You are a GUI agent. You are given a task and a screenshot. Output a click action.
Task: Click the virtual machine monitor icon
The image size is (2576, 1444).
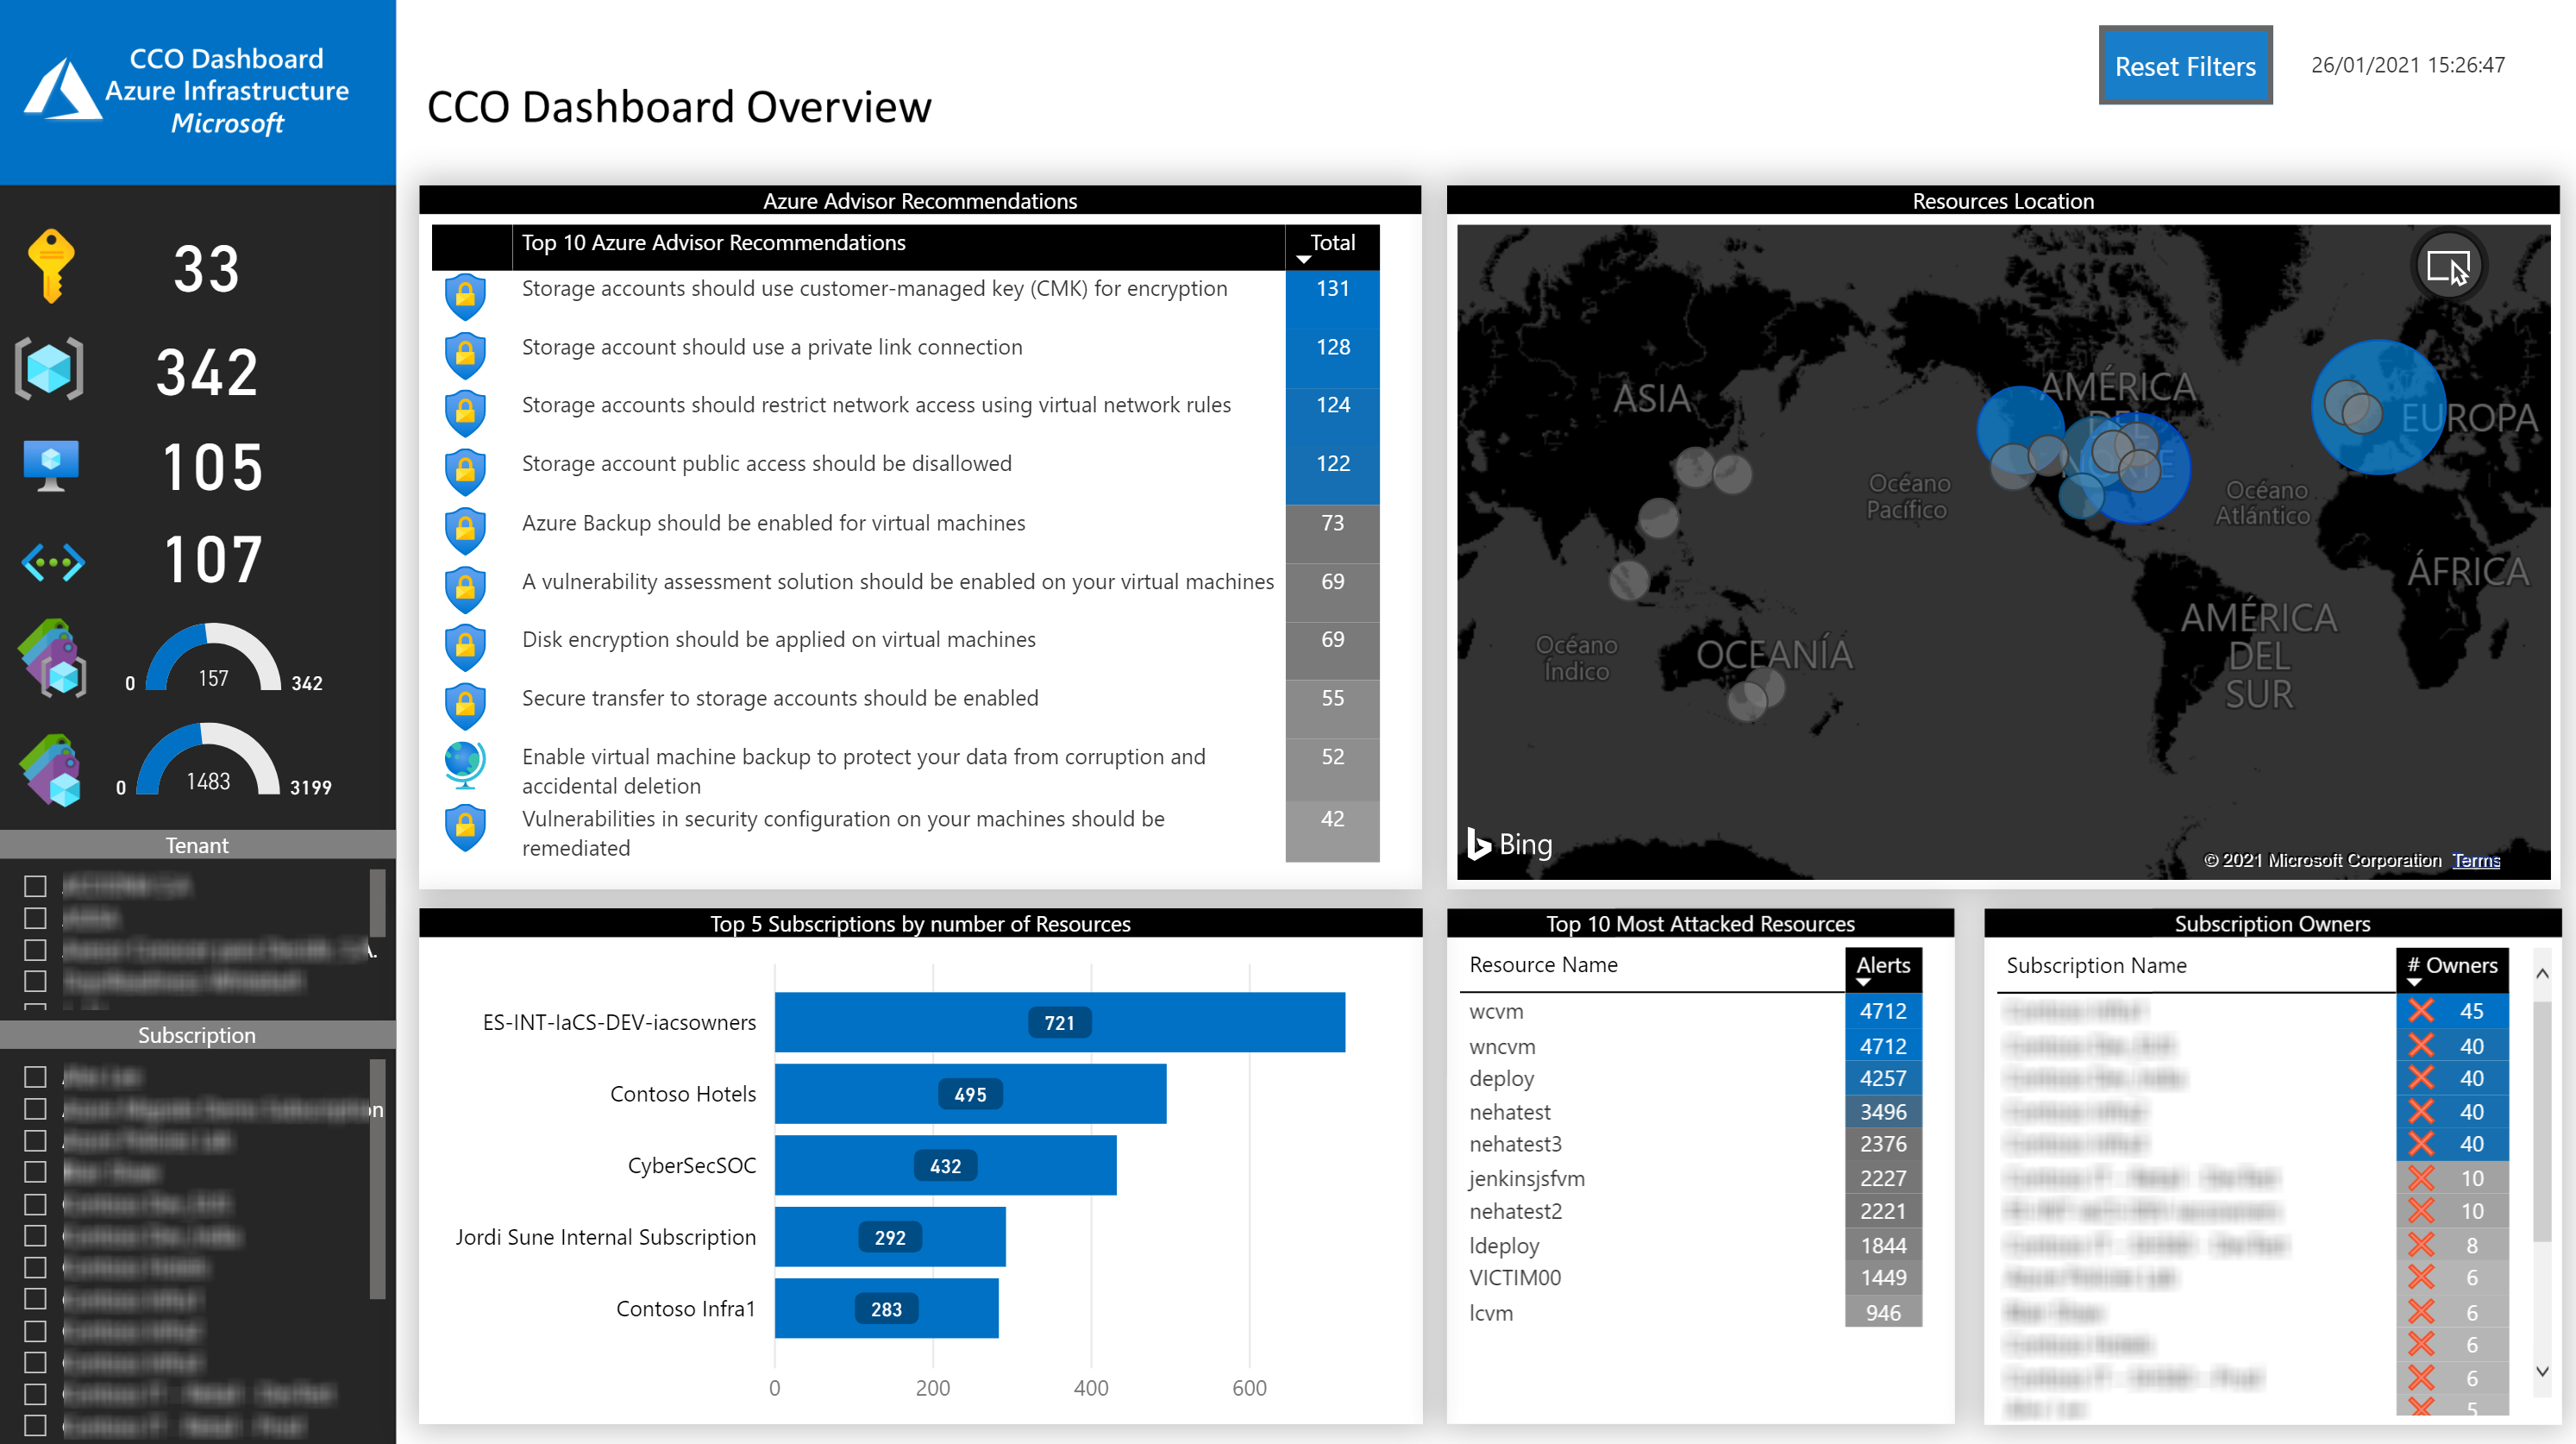point(50,465)
